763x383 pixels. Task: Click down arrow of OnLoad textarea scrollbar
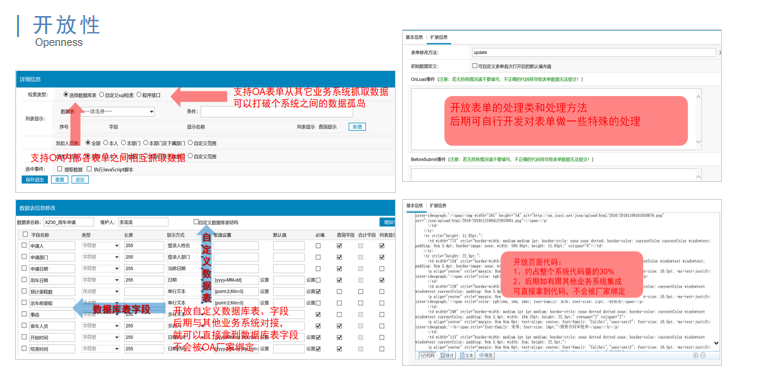coord(698,142)
